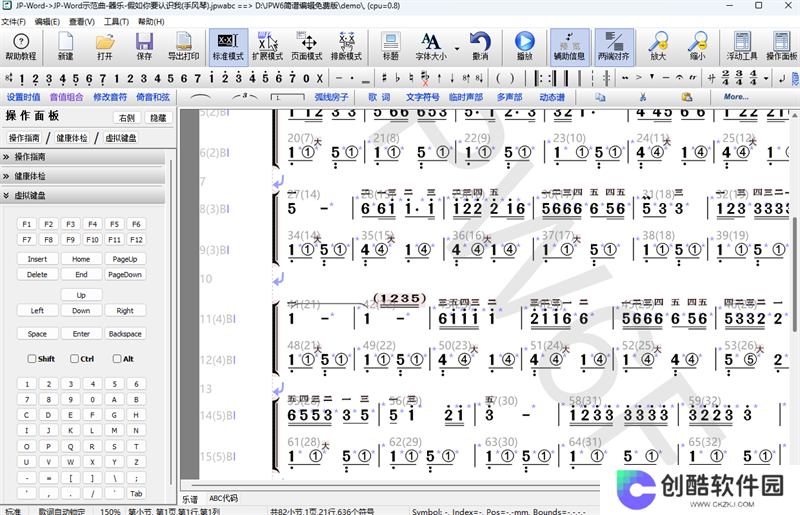Play the score with 播放
The height and width of the screenshot is (515, 800).
pos(524,46)
